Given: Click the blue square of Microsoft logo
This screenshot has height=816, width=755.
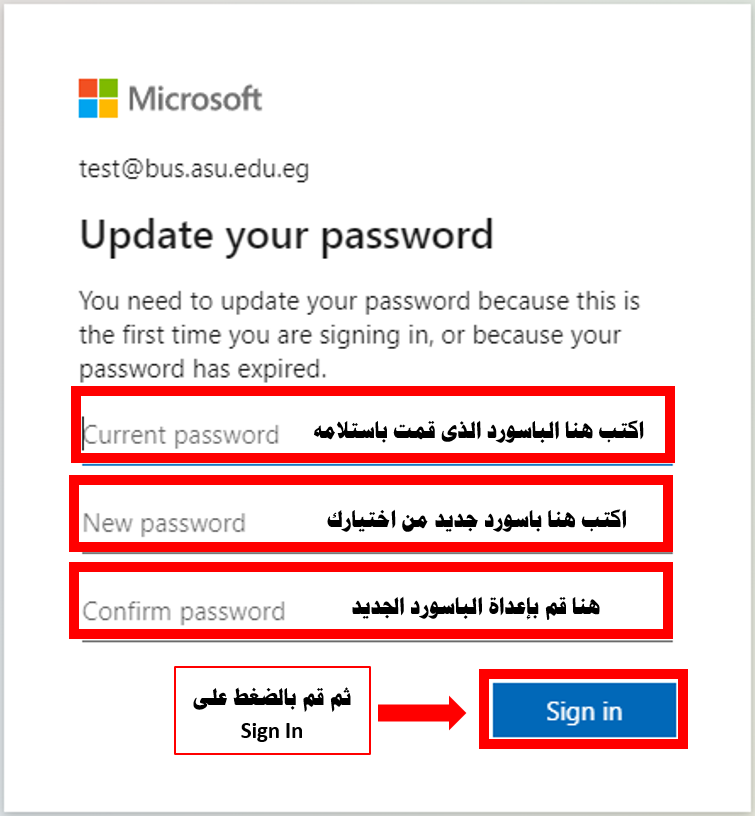Looking at the screenshot, I should point(88,108).
